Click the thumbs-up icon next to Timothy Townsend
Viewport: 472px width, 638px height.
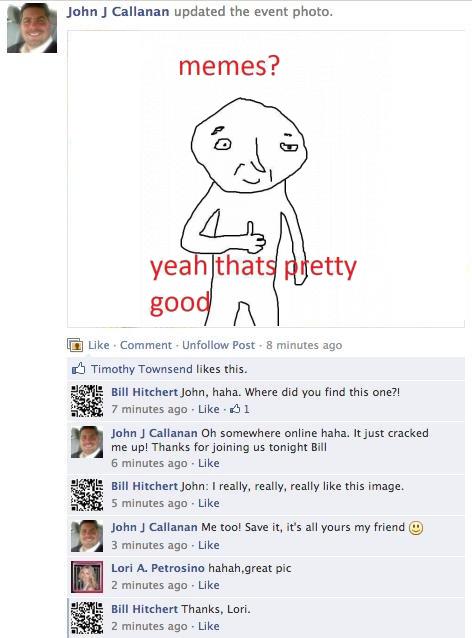tap(79, 369)
